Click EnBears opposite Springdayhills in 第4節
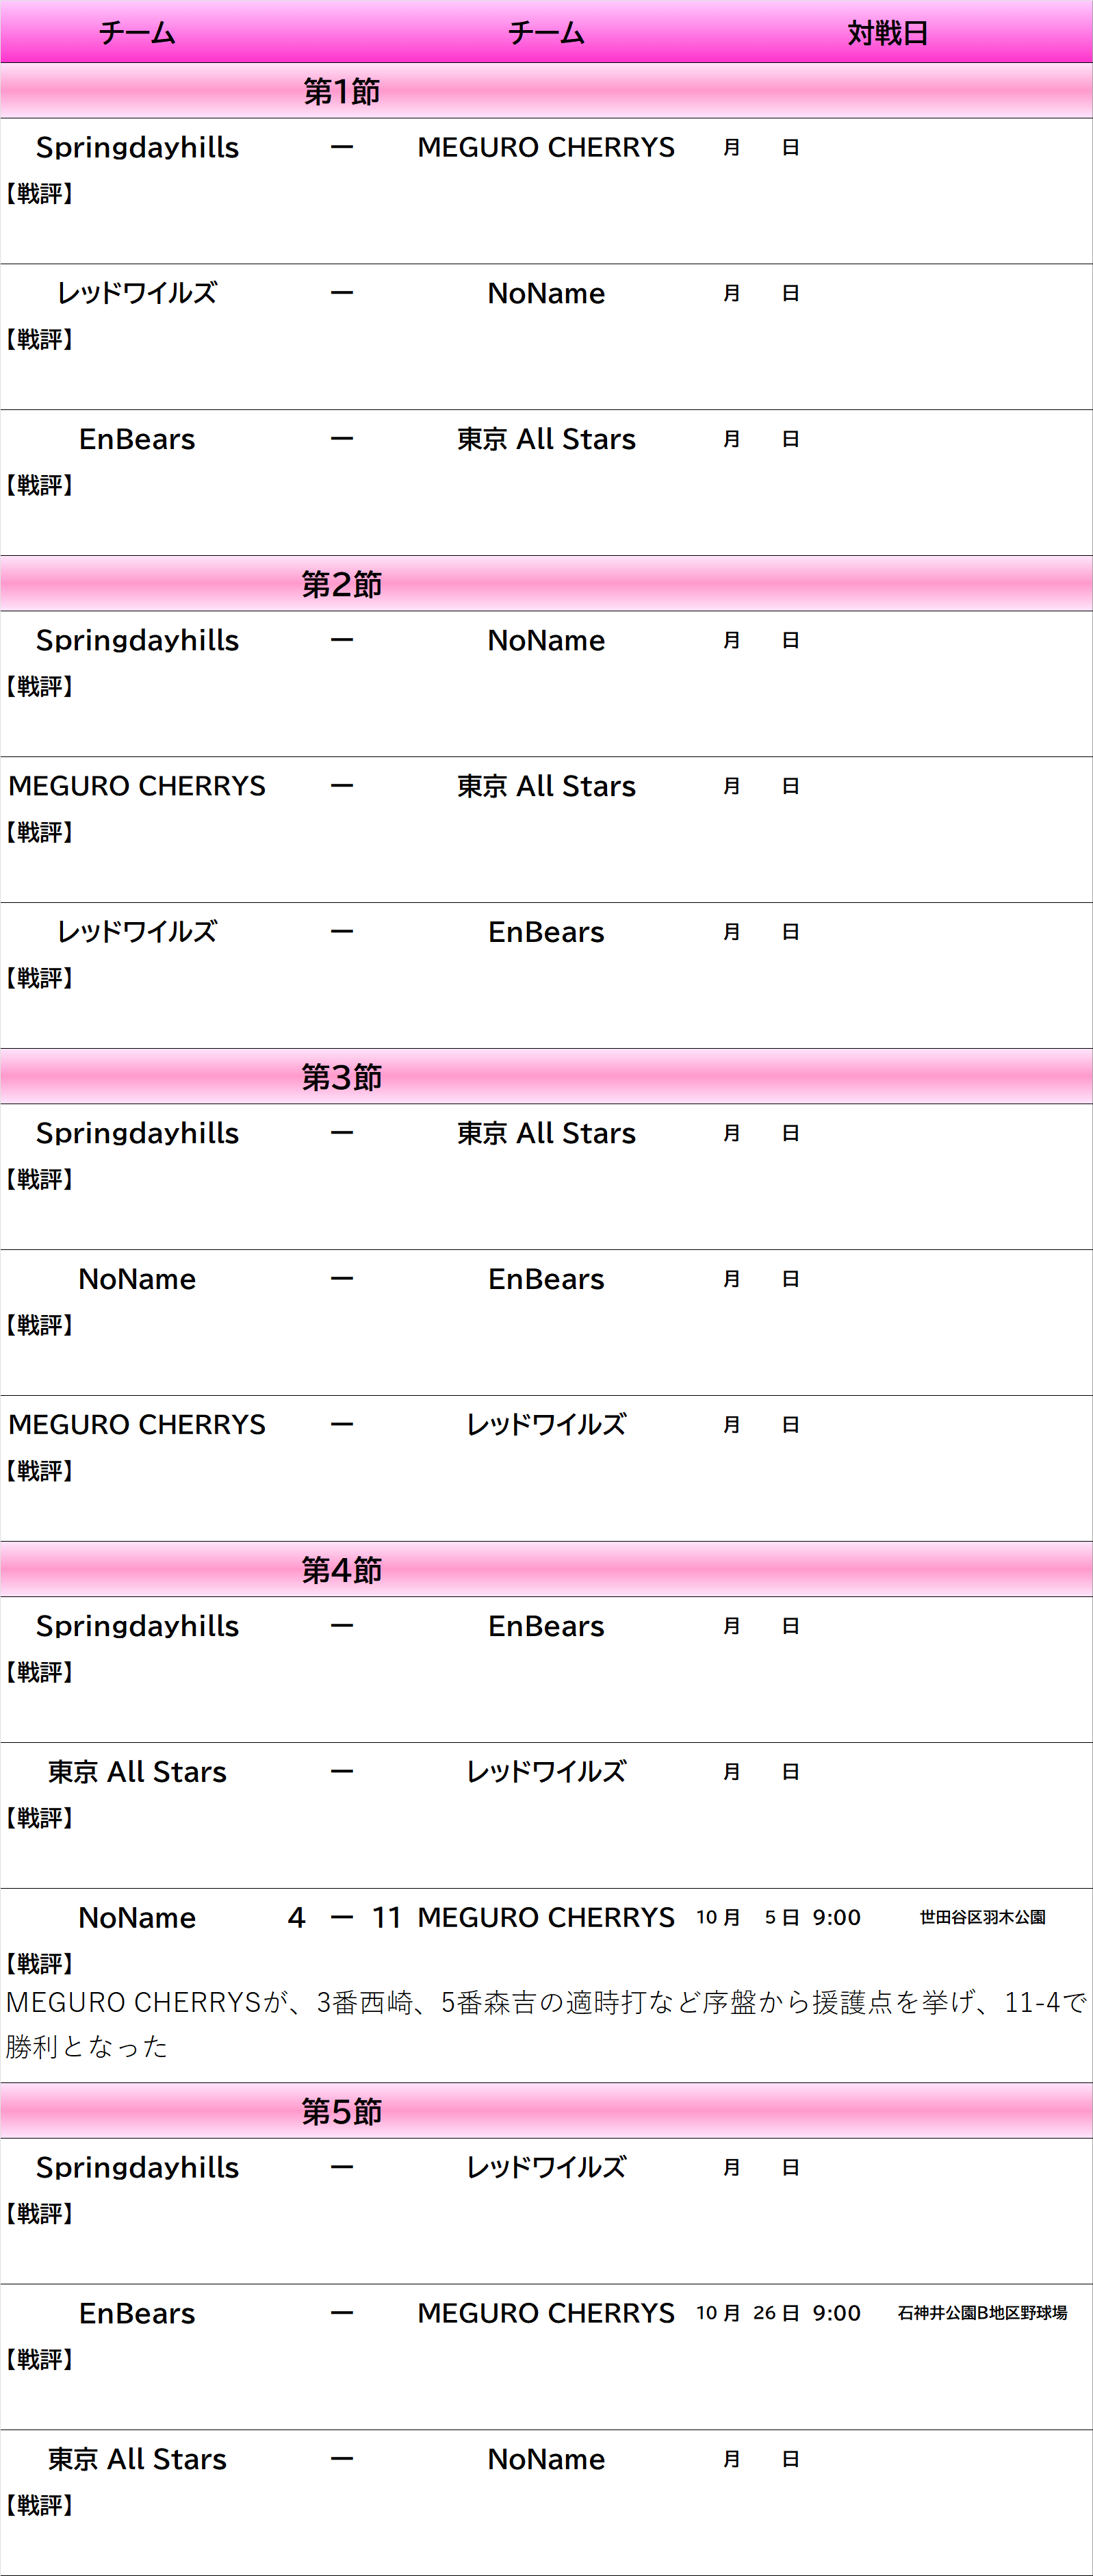Screen dimensions: 1093x2576 coord(546,1626)
